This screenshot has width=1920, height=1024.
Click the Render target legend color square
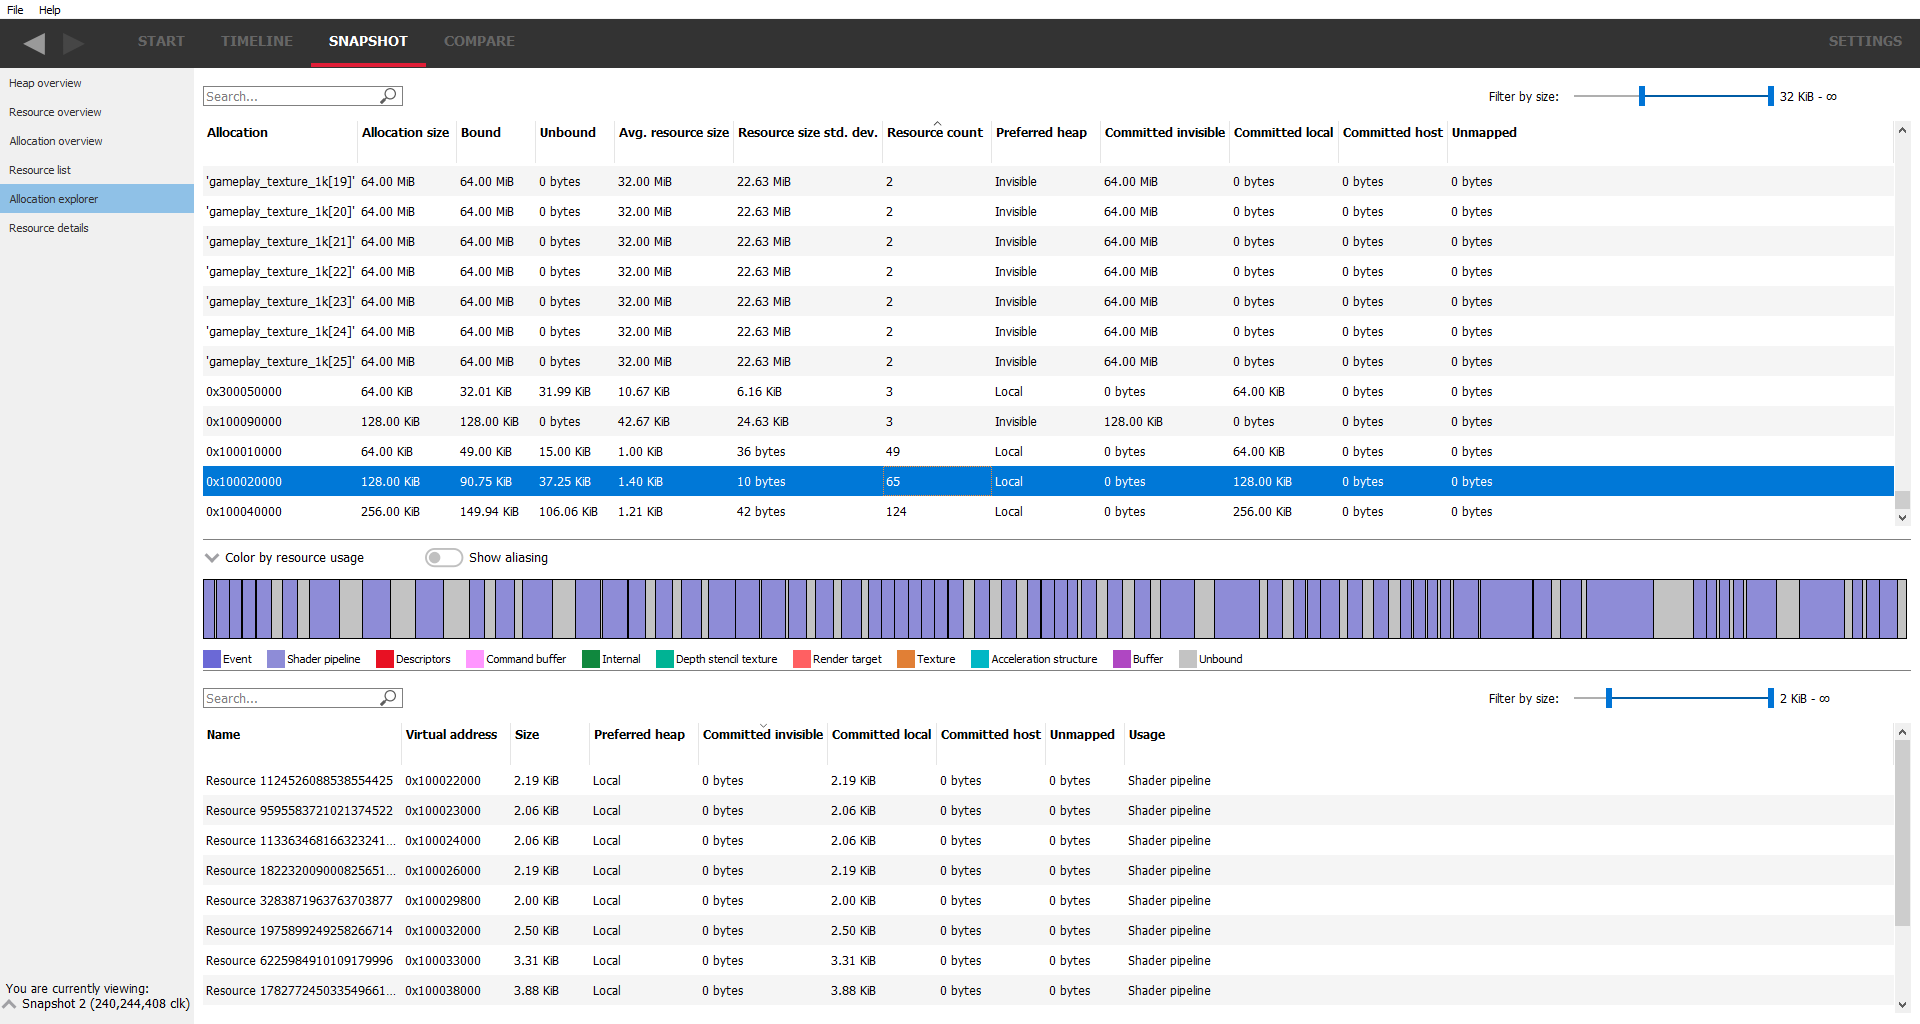(801, 659)
